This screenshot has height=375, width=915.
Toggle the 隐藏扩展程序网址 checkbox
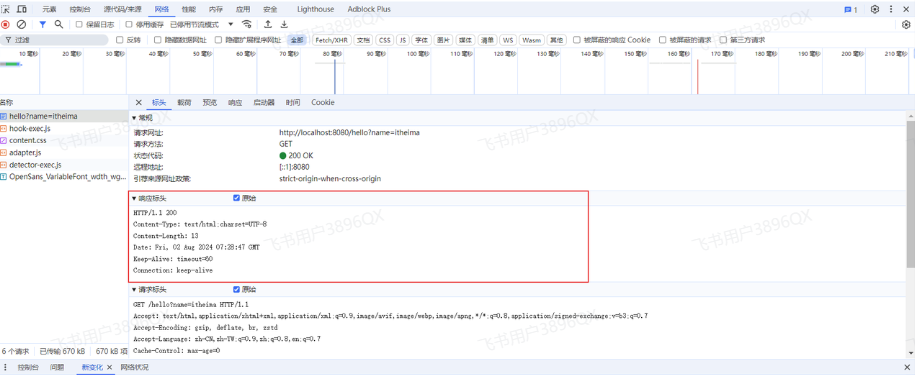218,40
